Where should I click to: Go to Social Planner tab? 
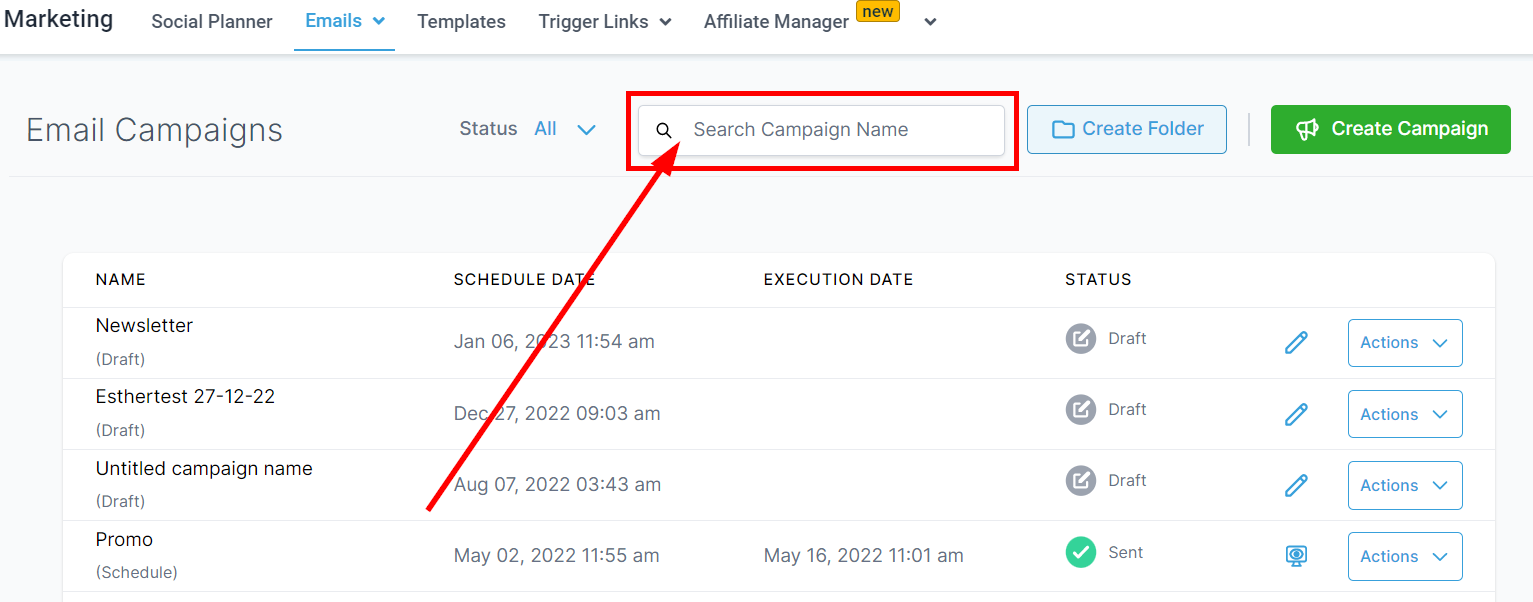click(212, 22)
